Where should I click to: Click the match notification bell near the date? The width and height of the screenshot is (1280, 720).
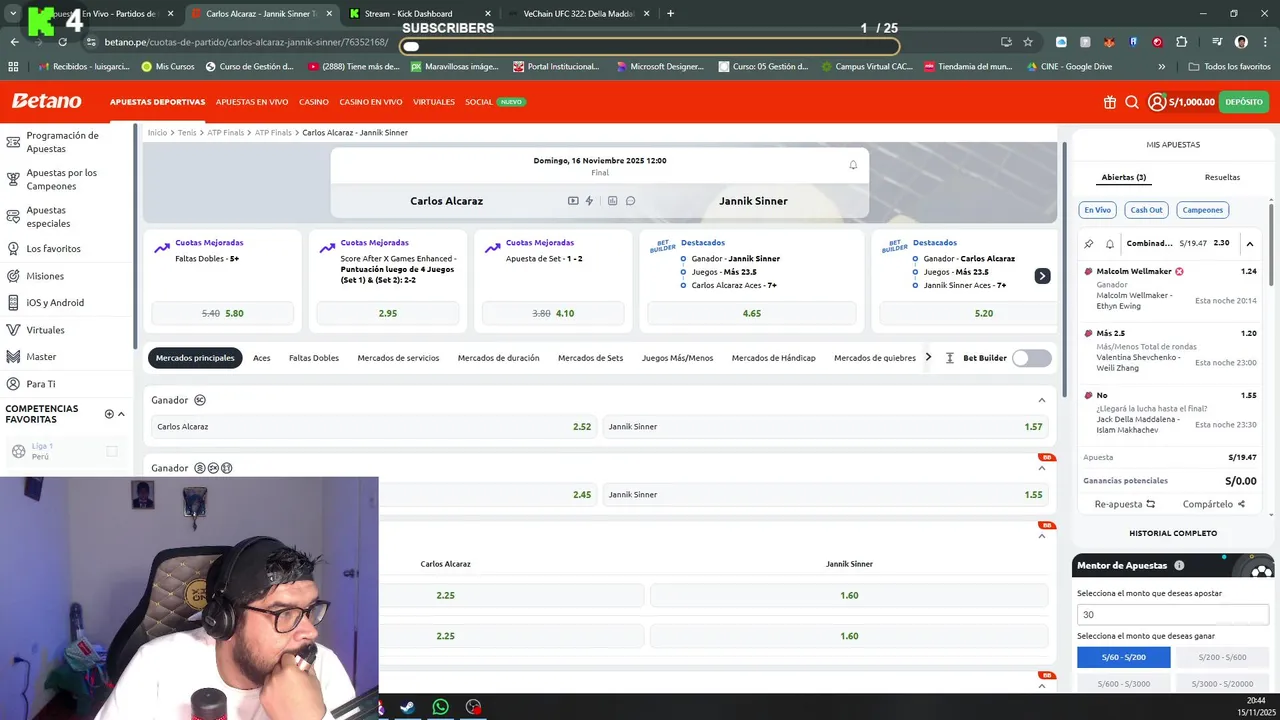(853, 165)
